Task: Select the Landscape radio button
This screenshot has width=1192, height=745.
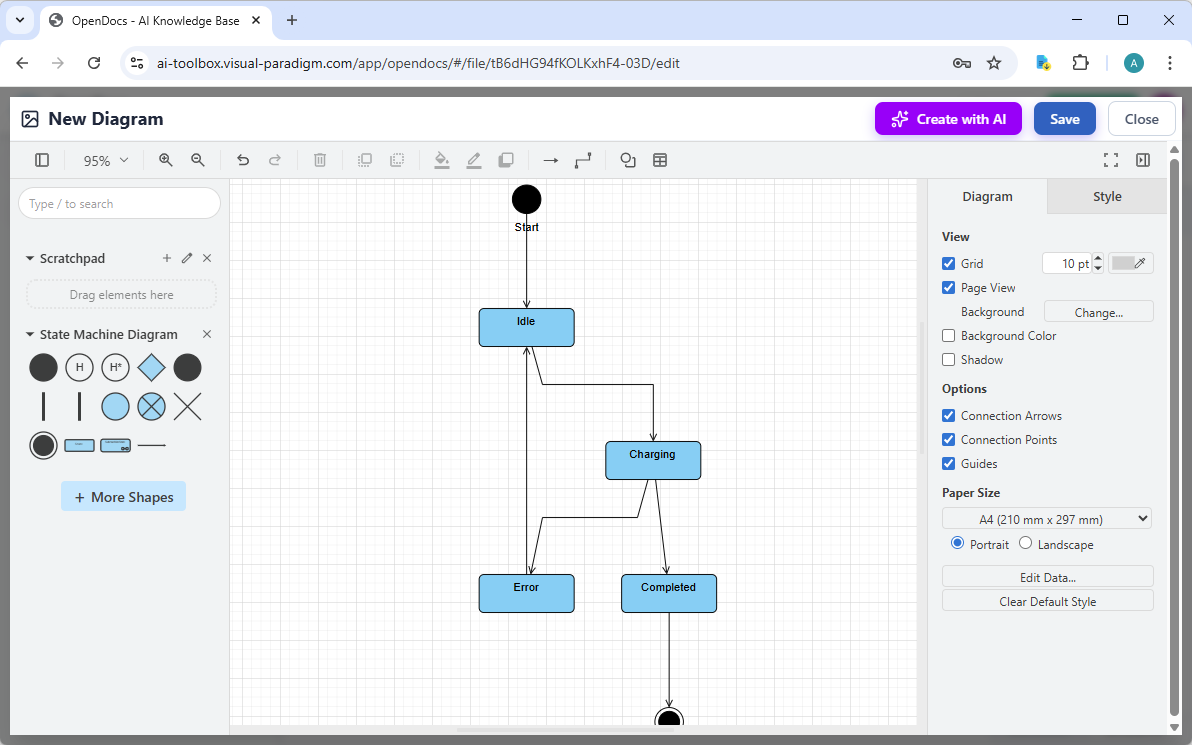Action: (x=1025, y=543)
